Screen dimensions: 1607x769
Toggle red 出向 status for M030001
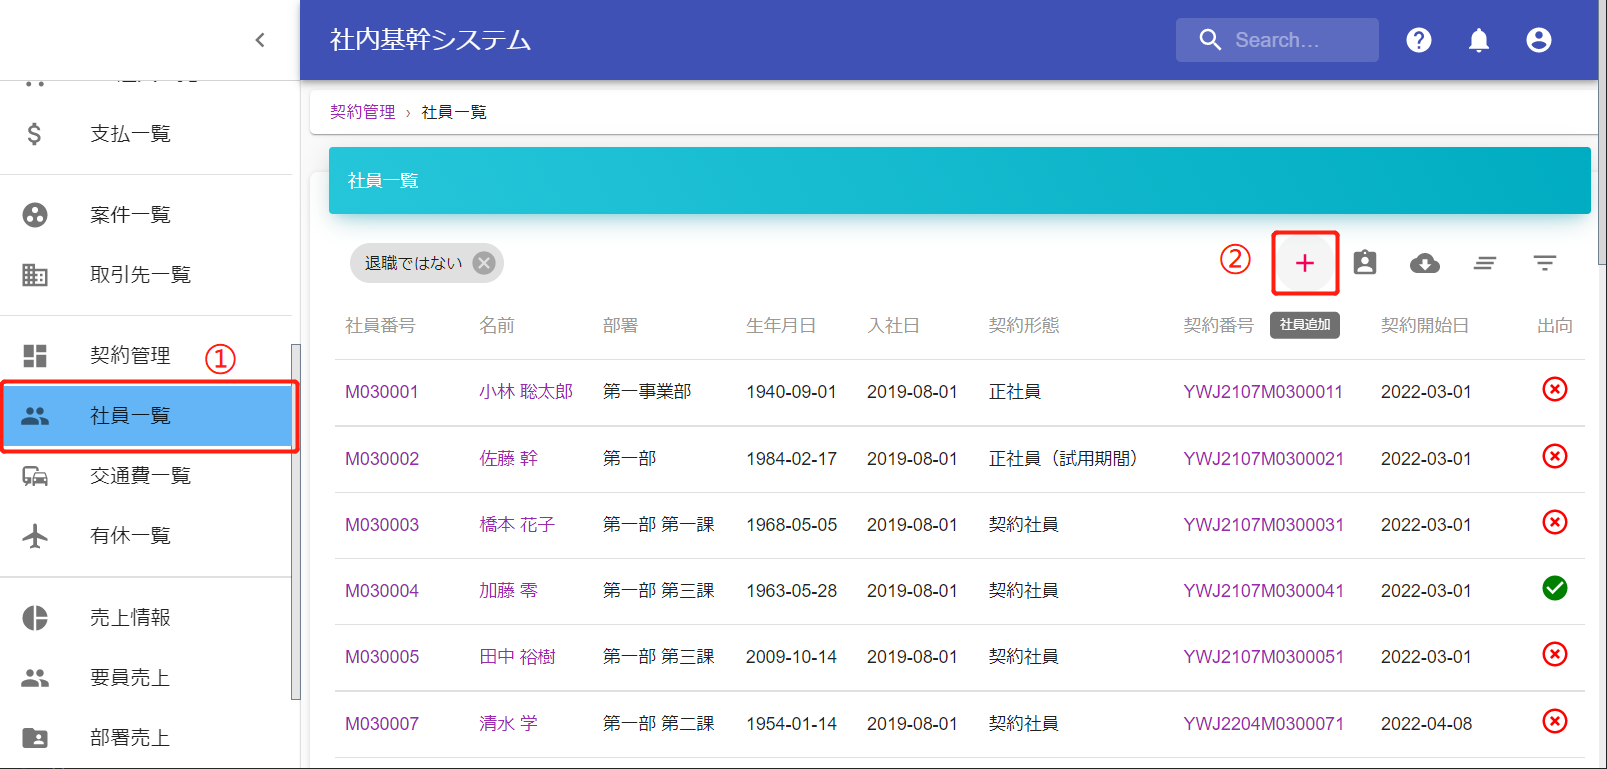click(x=1554, y=389)
